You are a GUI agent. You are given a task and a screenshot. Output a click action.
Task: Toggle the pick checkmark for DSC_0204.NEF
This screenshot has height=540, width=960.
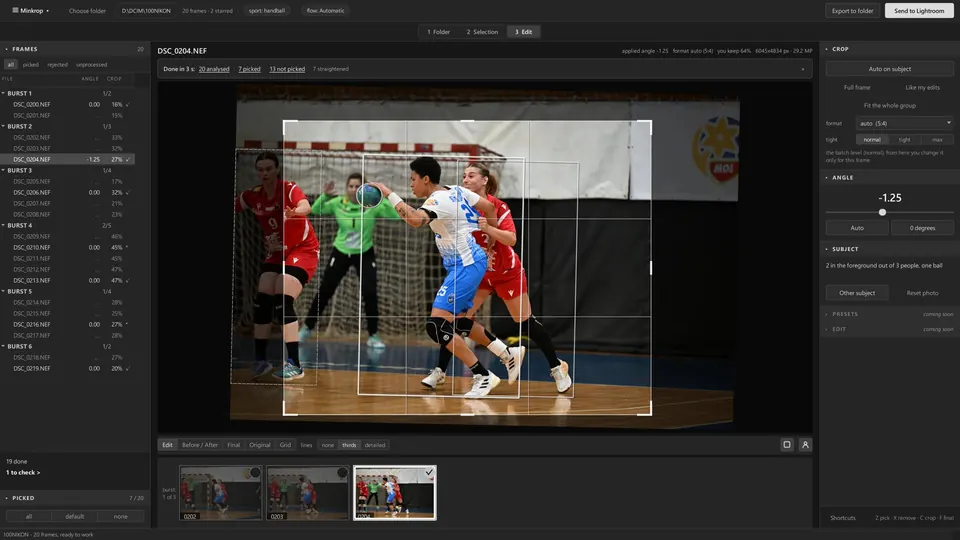tap(127, 160)
